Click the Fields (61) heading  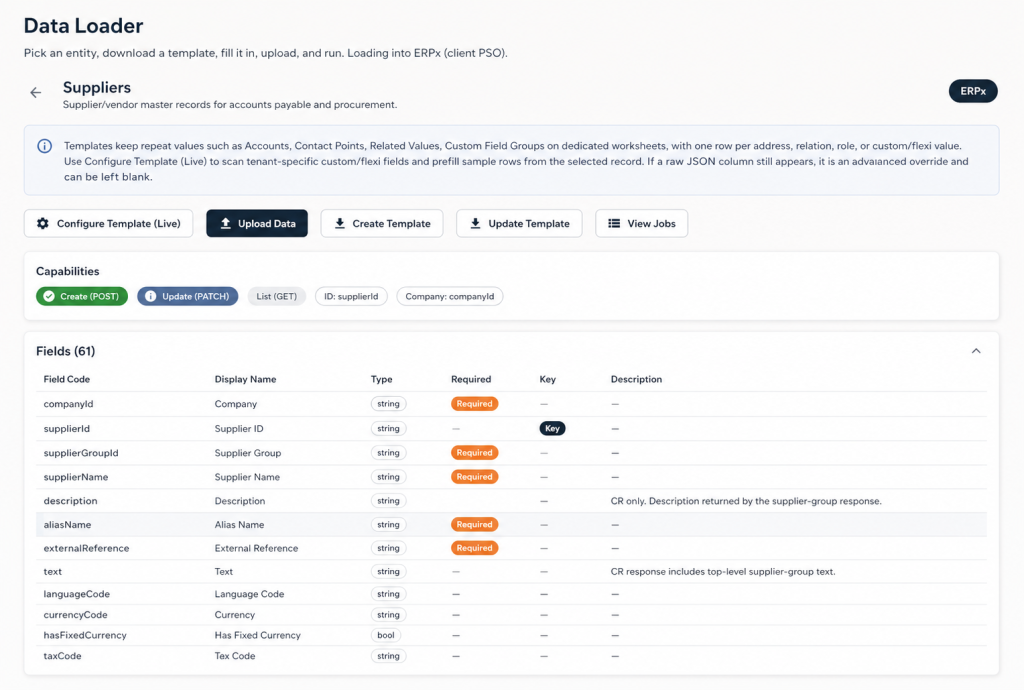[65, 351]
